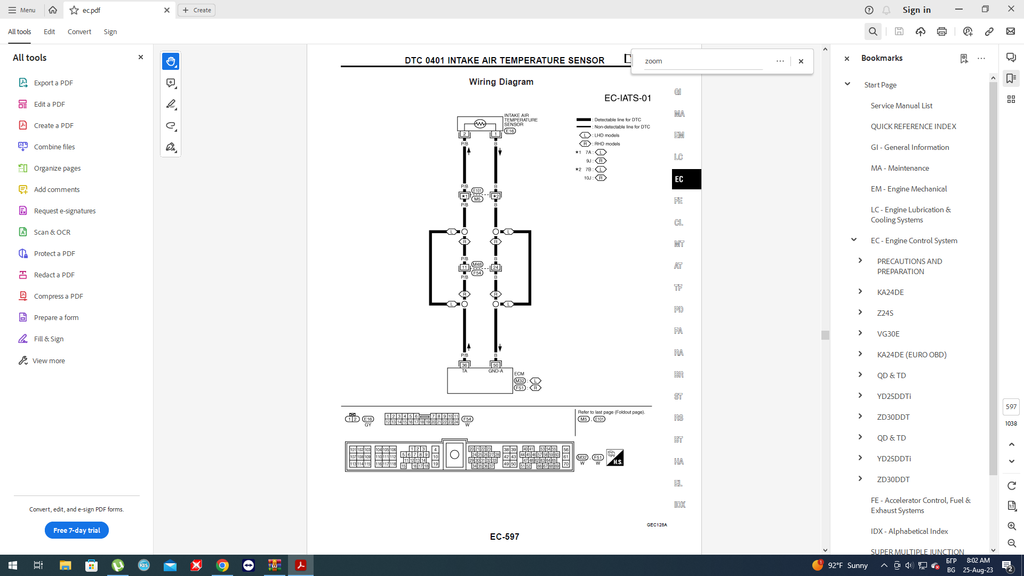This screenshot has width=1024, height=576.
Task: Open comments panel icon on right rail
Action: [1011, 57]
